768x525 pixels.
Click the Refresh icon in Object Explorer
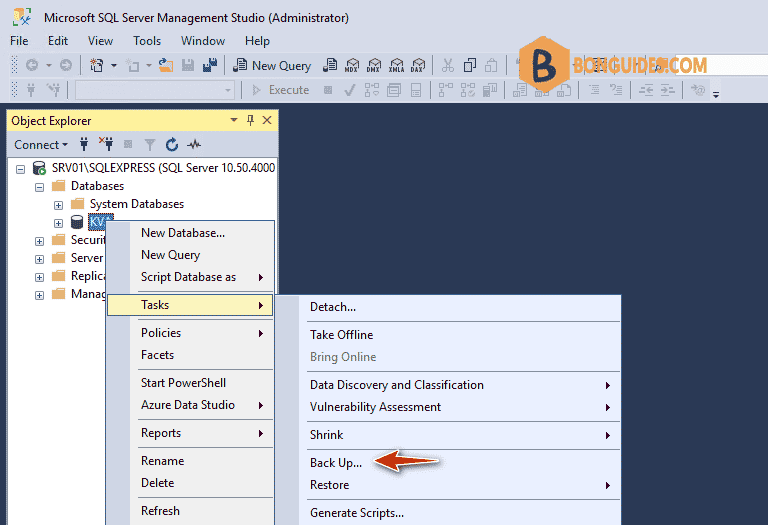(x=171, y=144)
